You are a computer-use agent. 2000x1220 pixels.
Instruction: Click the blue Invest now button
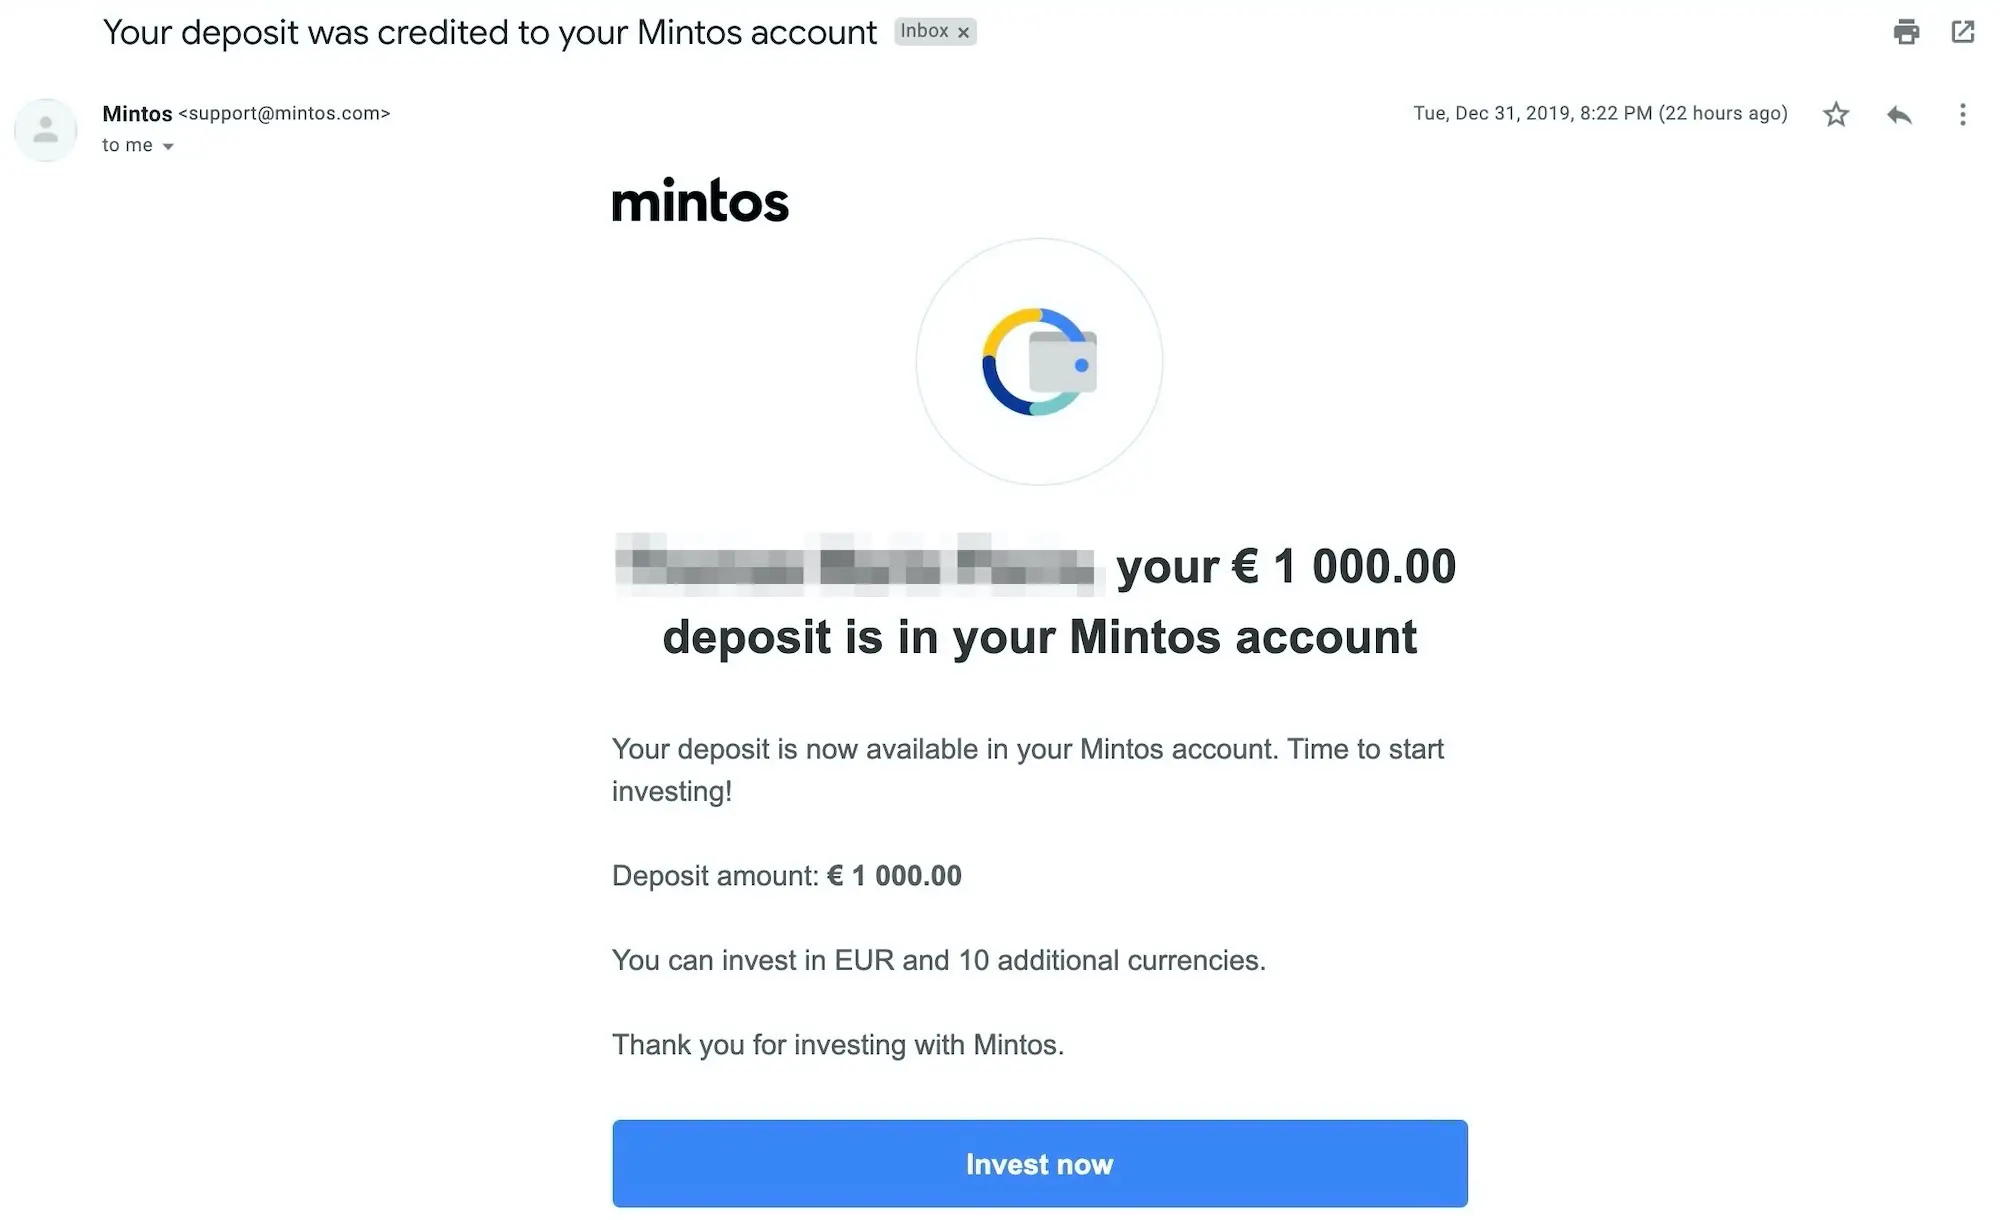(1040, 1163)
